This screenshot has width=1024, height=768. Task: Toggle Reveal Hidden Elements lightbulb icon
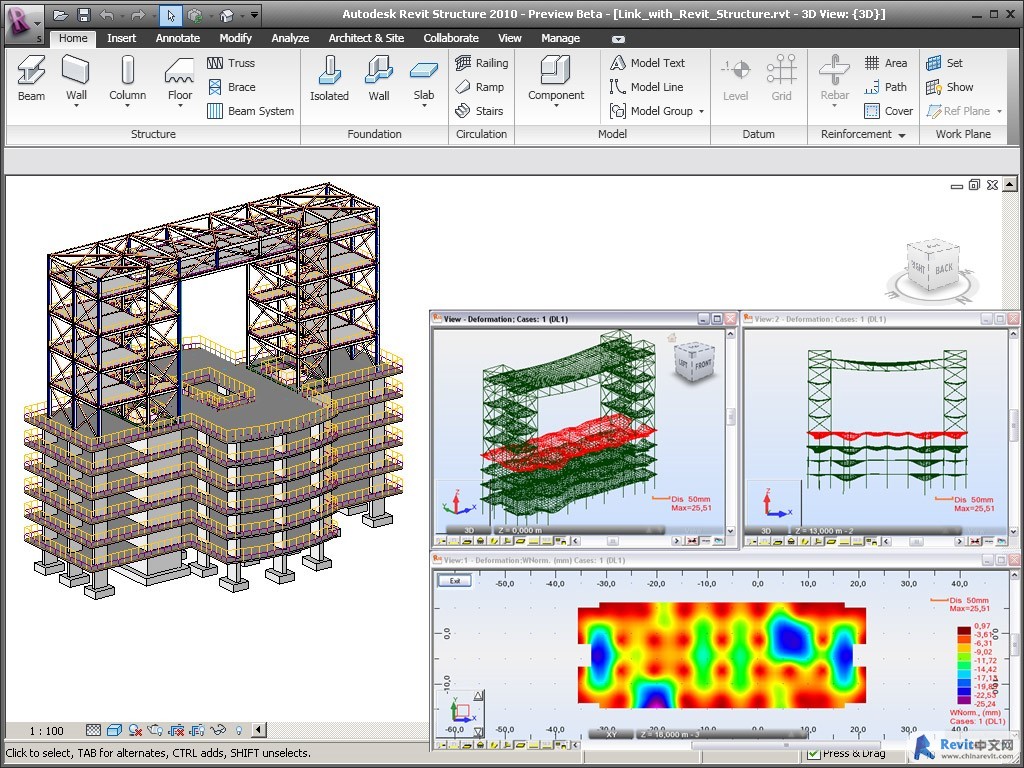click(x=238, y=730)
